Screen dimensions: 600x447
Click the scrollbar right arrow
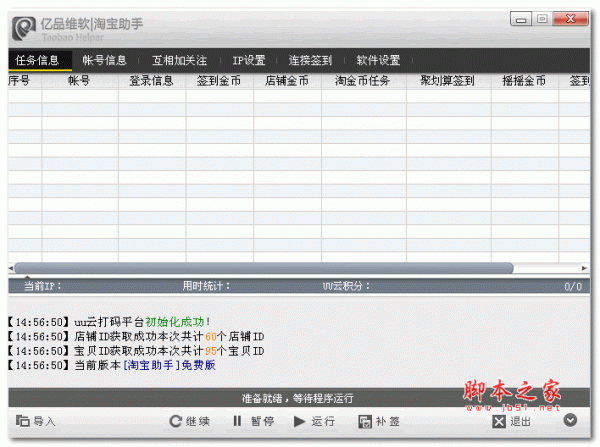pos(584,268)
